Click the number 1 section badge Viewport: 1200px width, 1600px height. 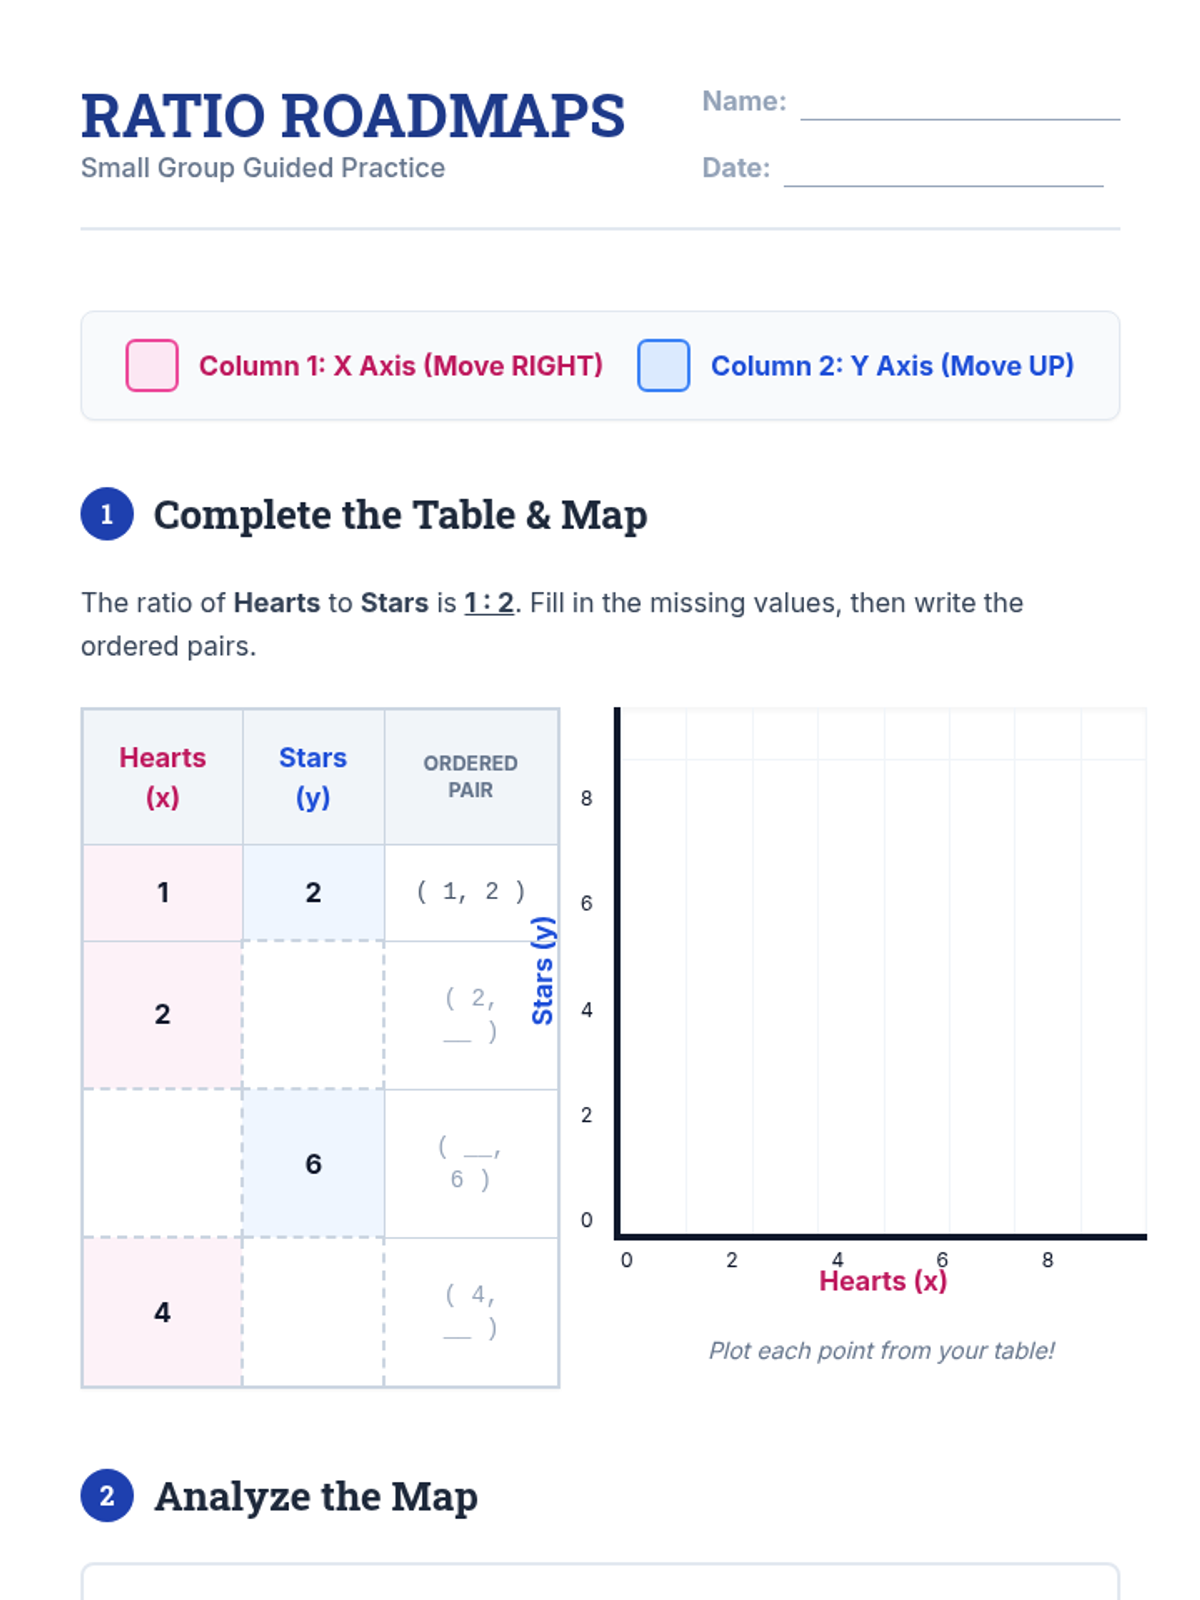tap(107, 514)
